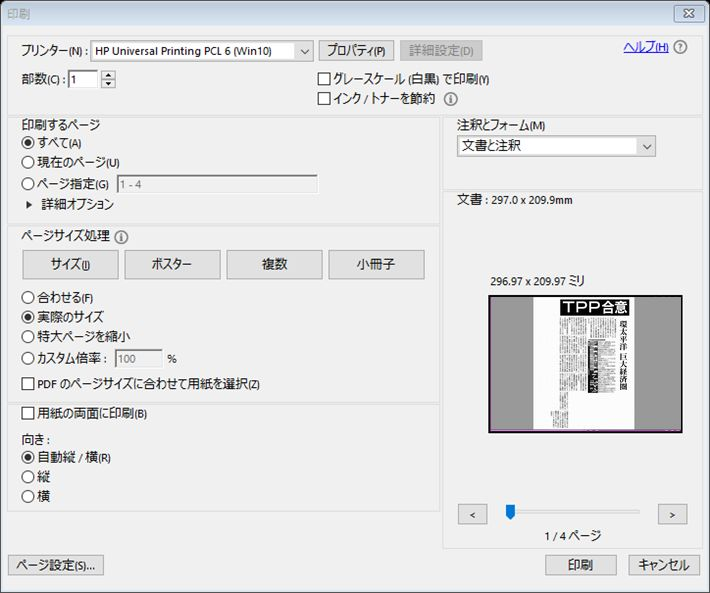
Task: Switch to the ポスター page sizing mode
Action: click(172, 265)
